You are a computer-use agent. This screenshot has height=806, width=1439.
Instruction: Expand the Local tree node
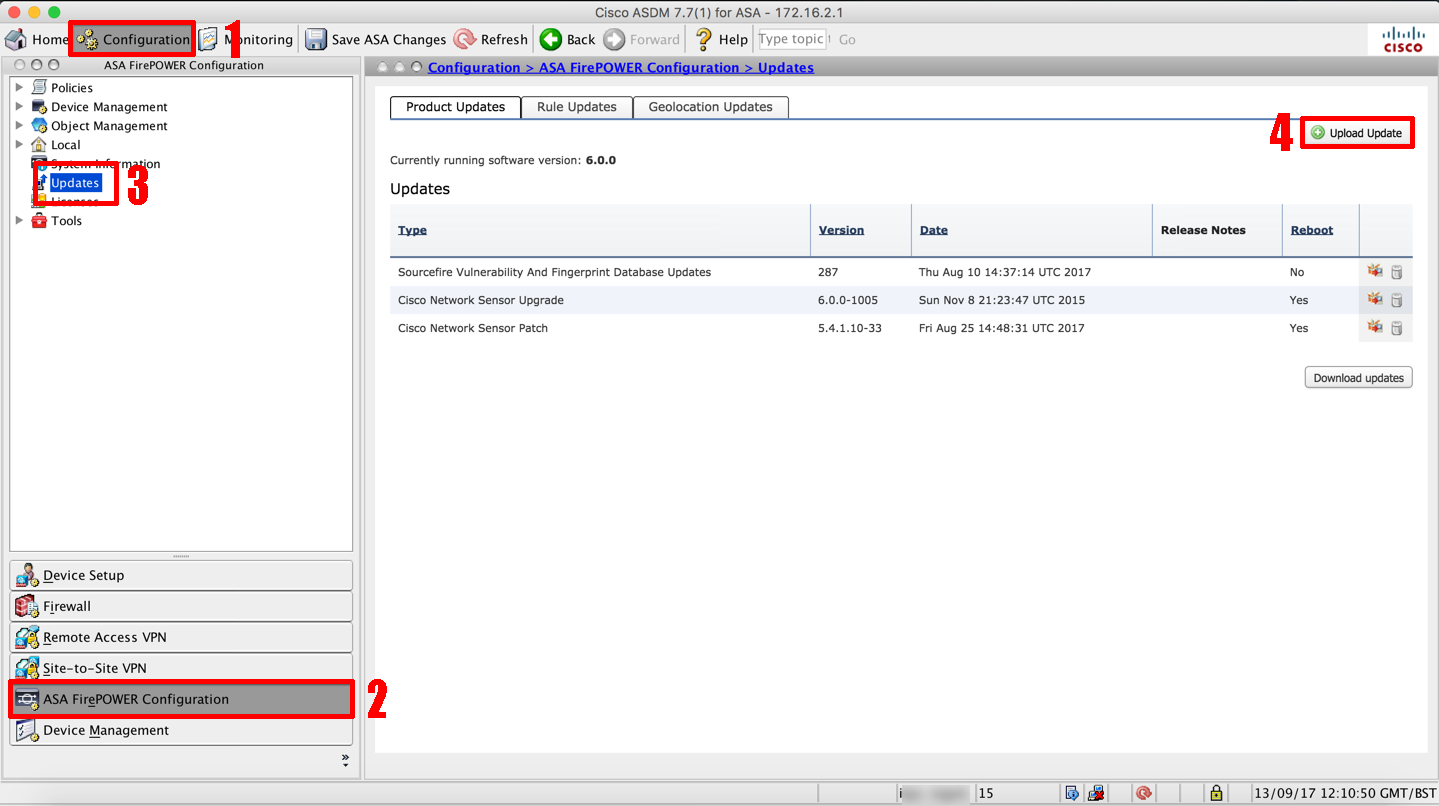point(19,144)
